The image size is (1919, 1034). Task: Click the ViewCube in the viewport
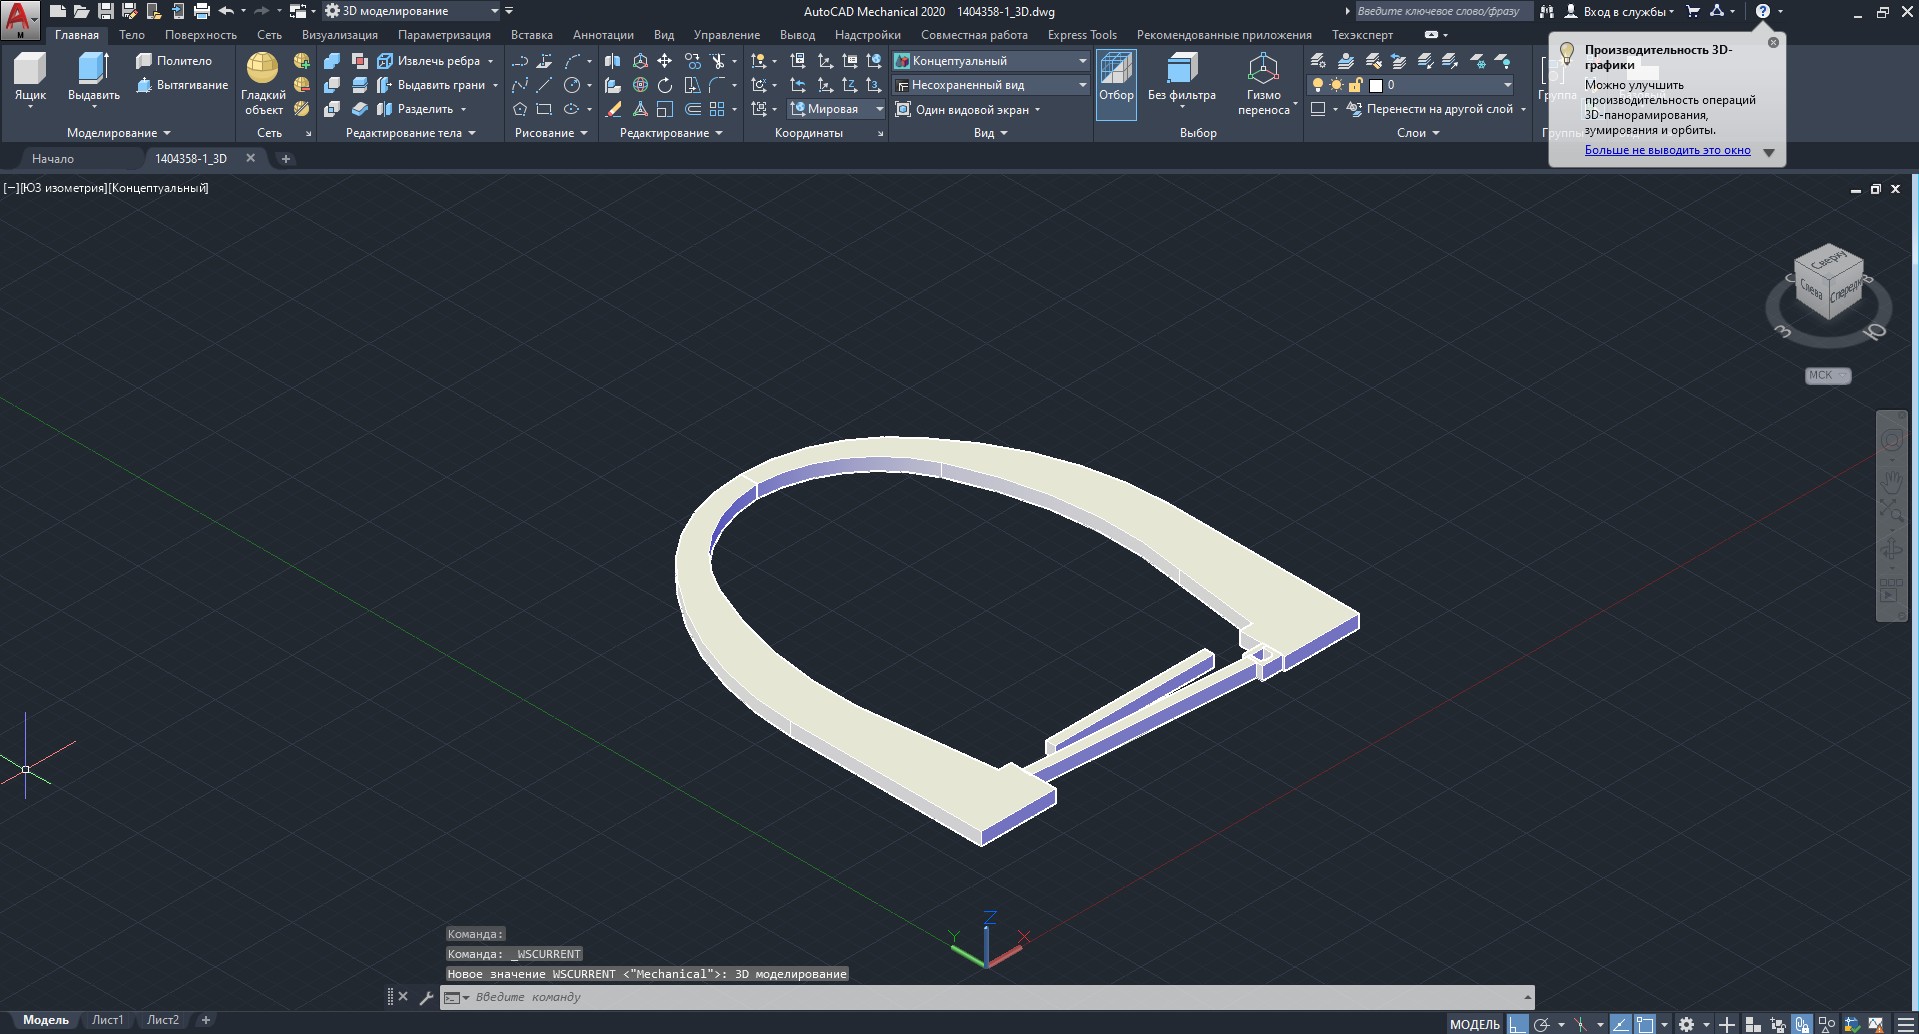tap(1828, 283)
